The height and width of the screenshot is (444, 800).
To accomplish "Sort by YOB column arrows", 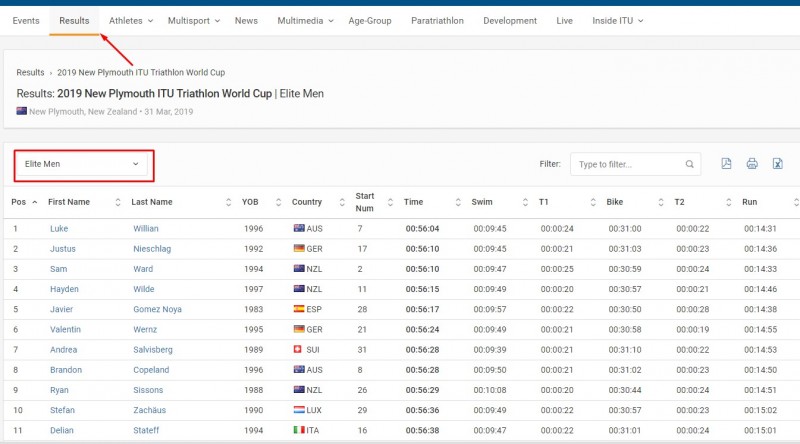I will coord(279,202).
